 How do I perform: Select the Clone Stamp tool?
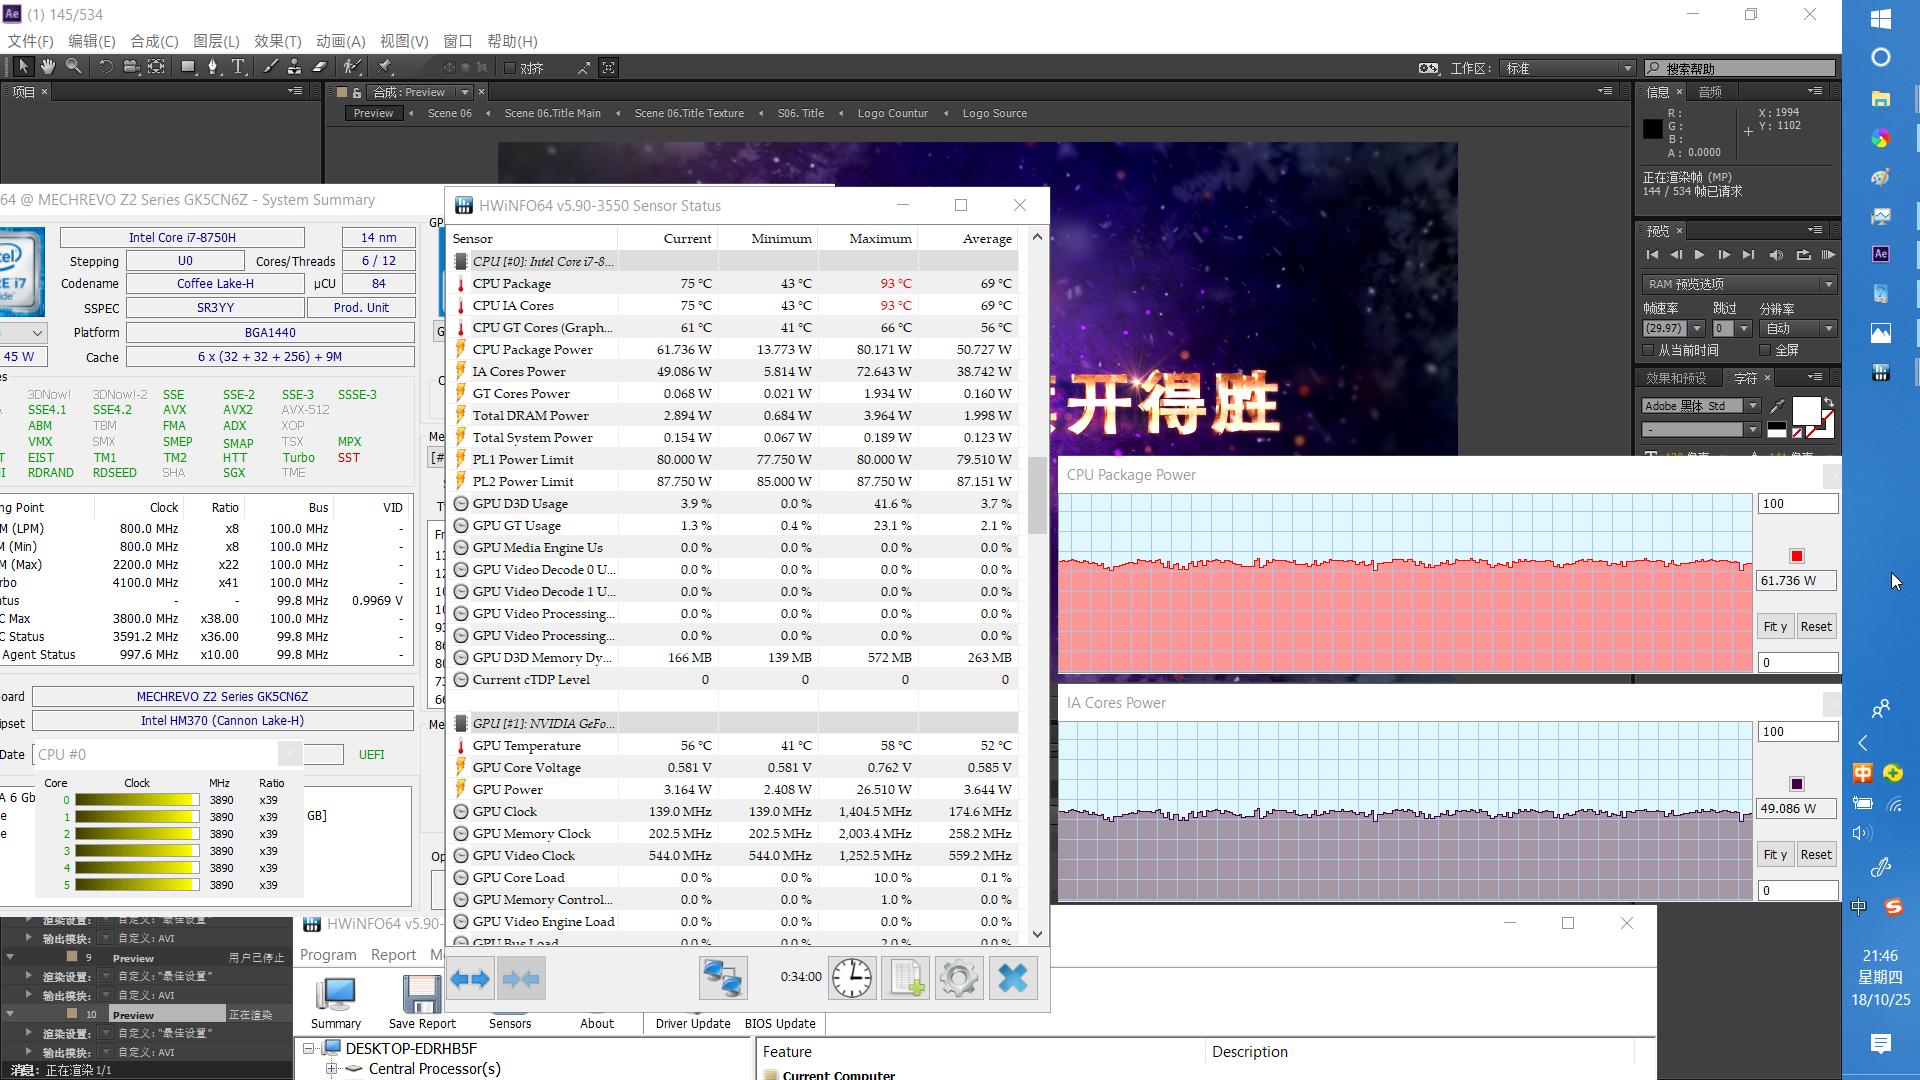tap(295, 67)
